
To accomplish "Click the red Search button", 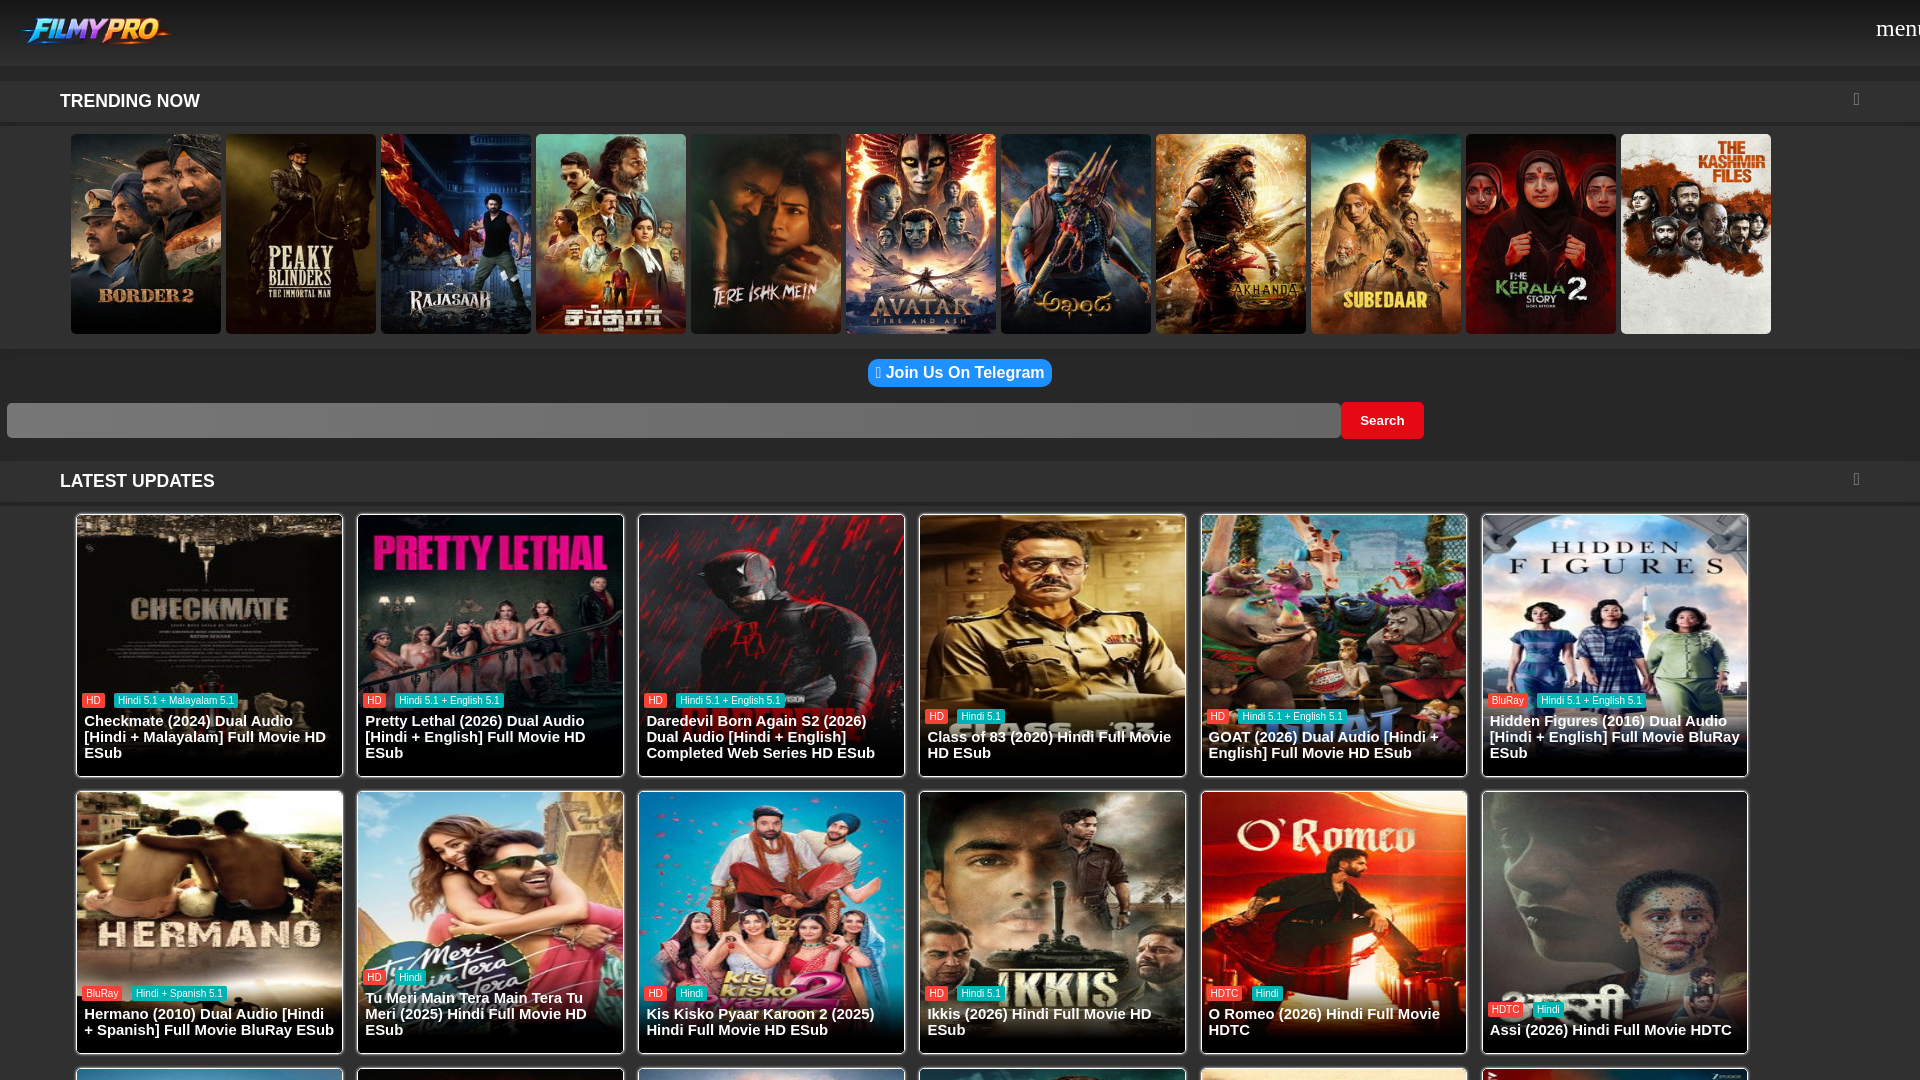I will point(1382,420).
